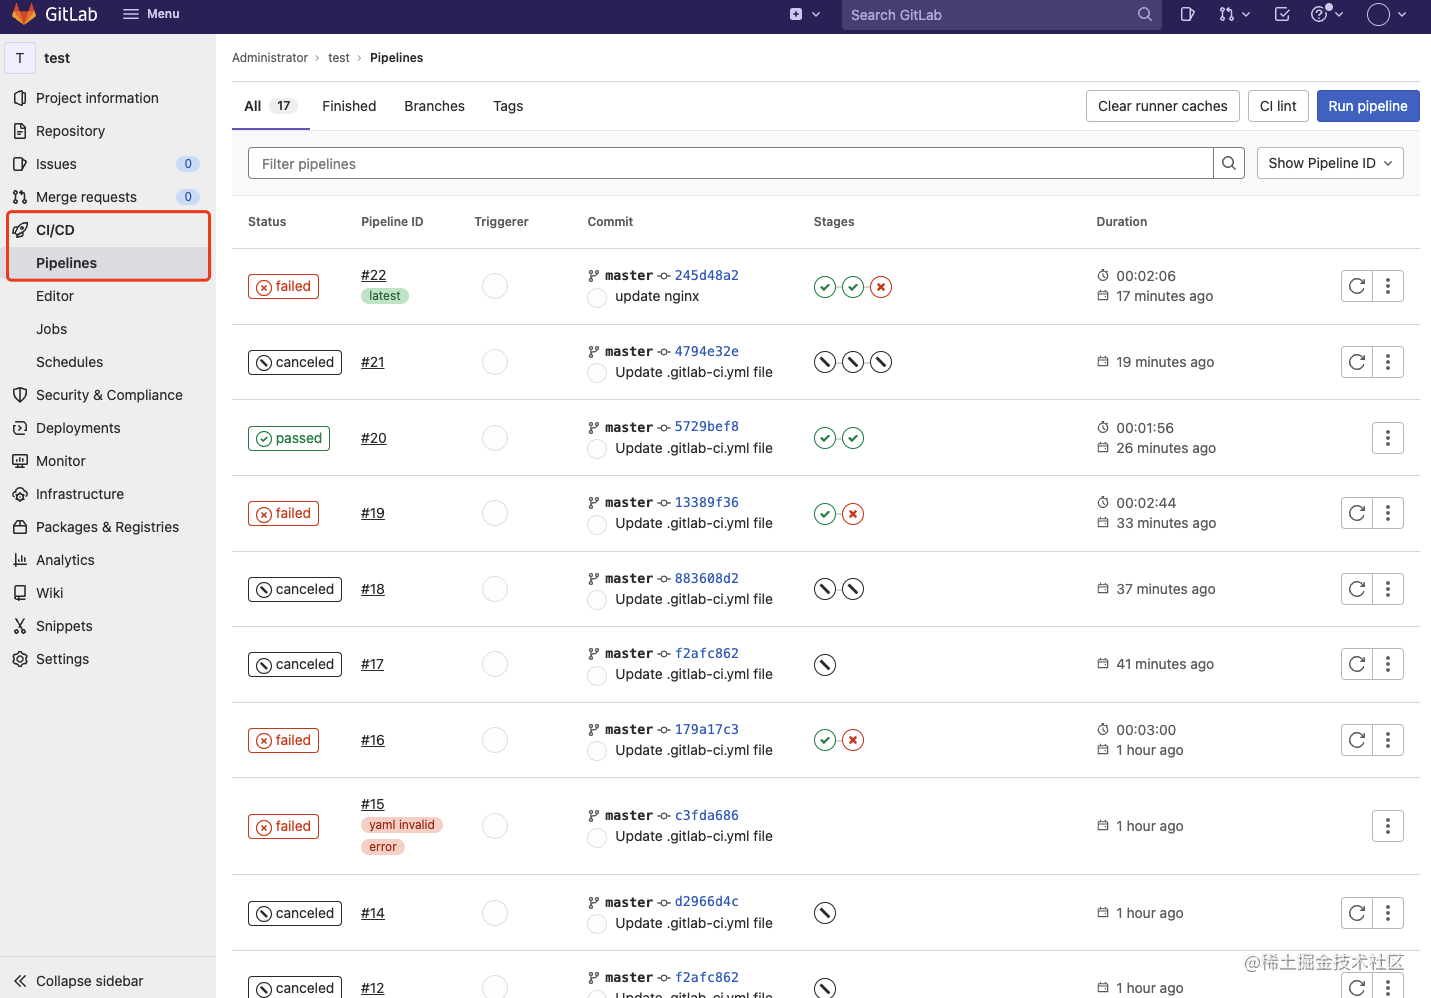Click the second passed stage icon of pipeline #20
The height and width of the screenshot is (998, 1431).
click(853, 438)
